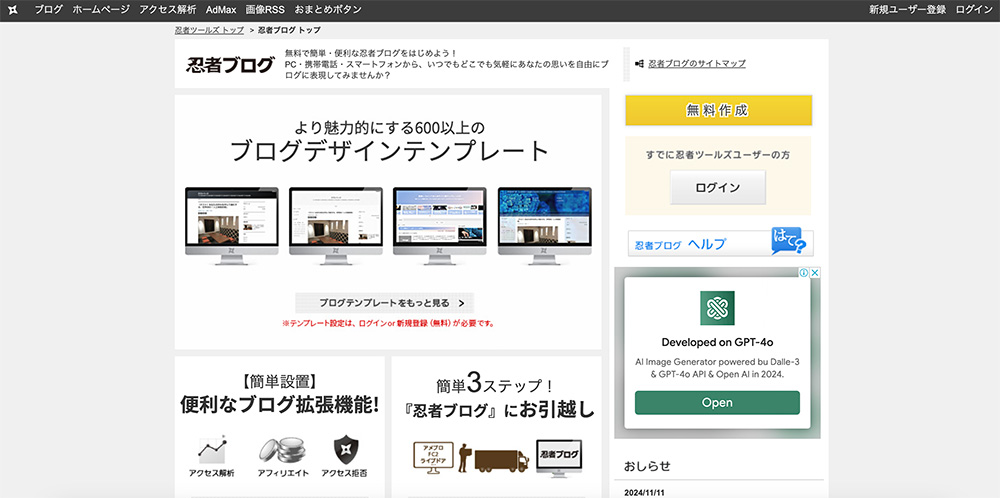Open the AdMax menu item
Viewport: 1000px width, 498px height.
[221, 10]
